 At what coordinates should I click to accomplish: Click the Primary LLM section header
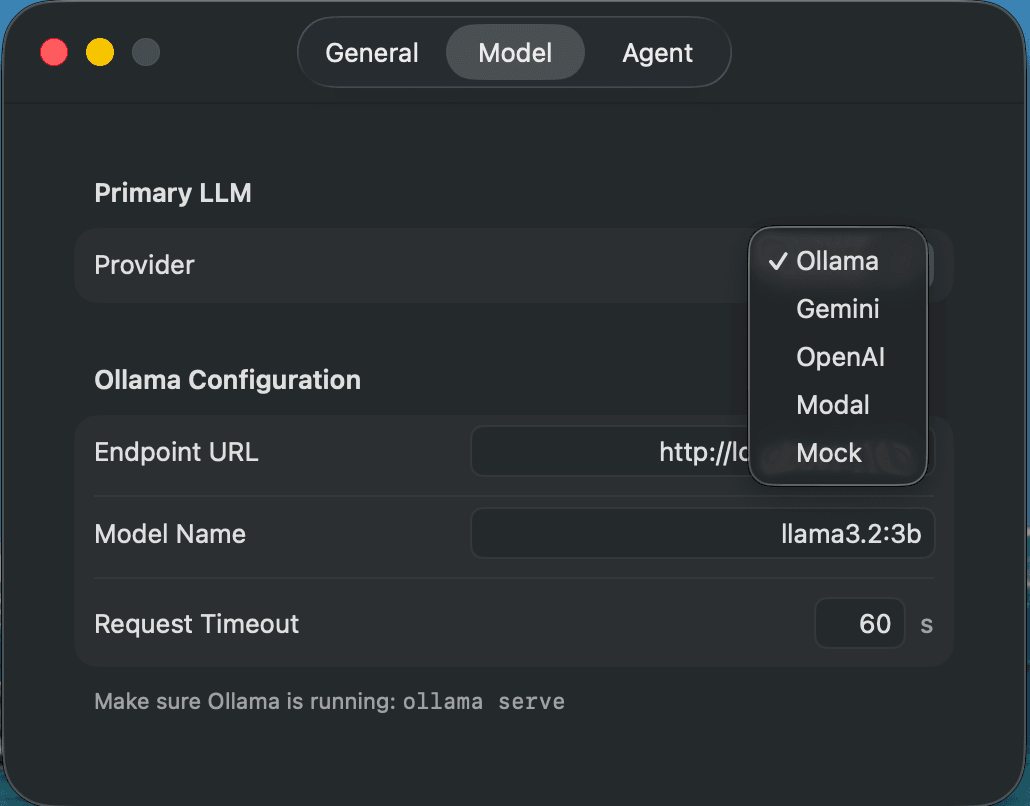pyautogui.click(x=172, y=193)
